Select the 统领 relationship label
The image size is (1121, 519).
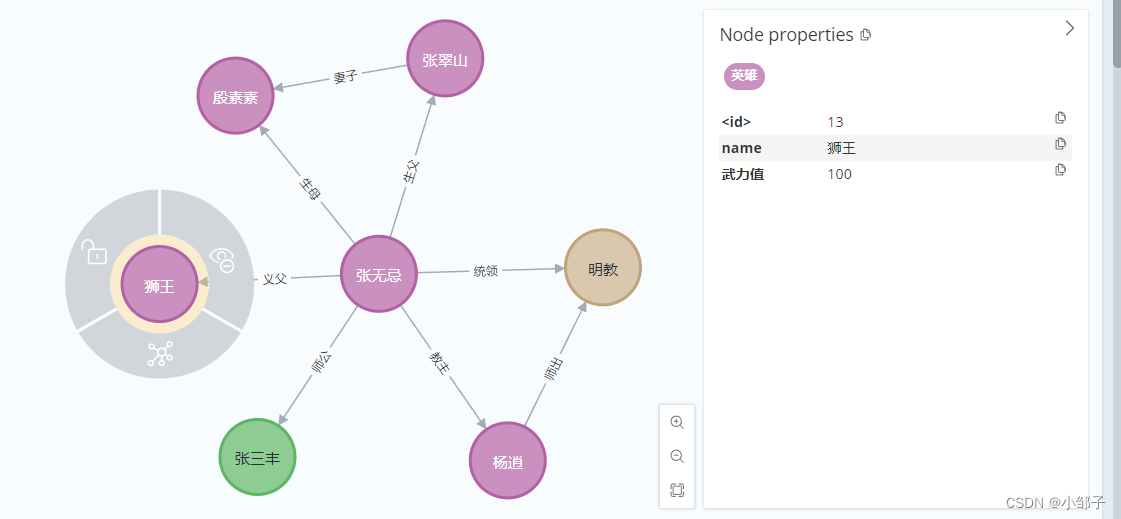tap(485, 271)
